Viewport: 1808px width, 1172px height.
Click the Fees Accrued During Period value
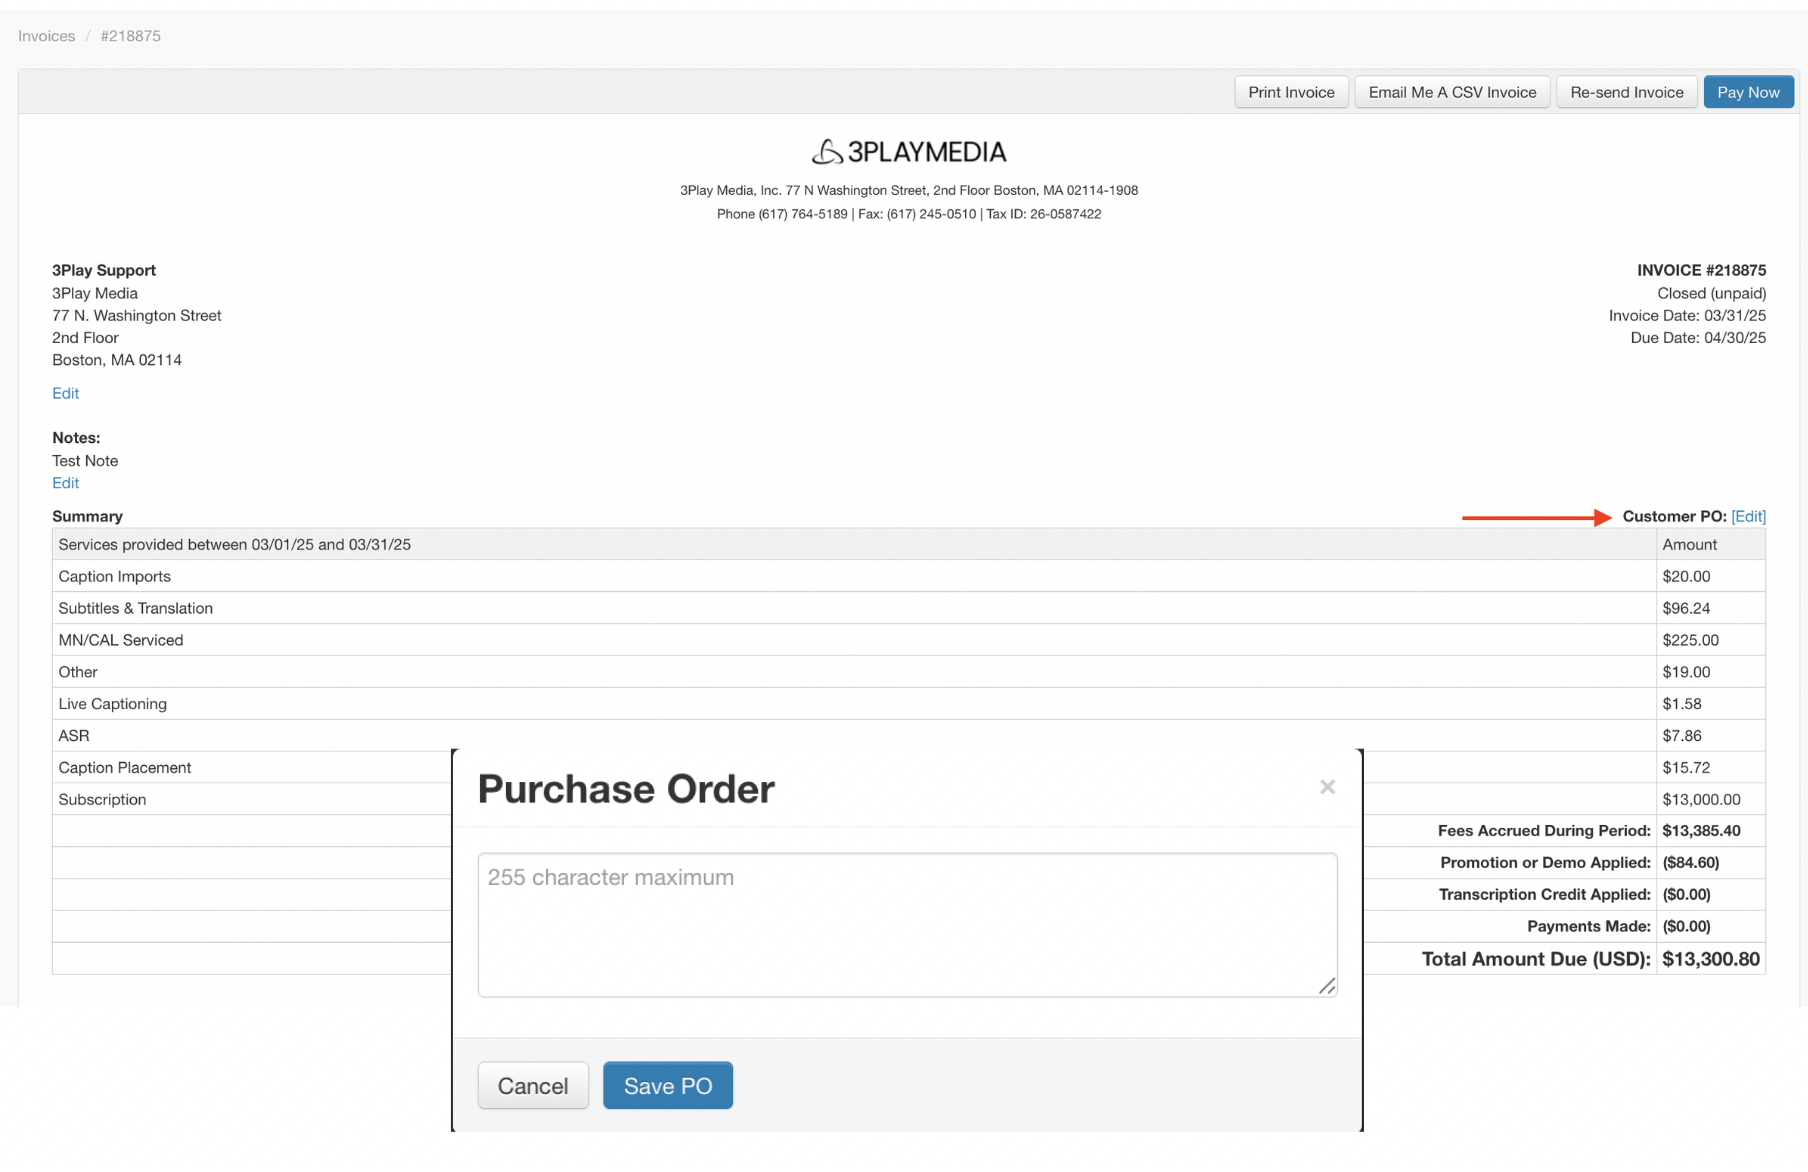[1701, 831]
